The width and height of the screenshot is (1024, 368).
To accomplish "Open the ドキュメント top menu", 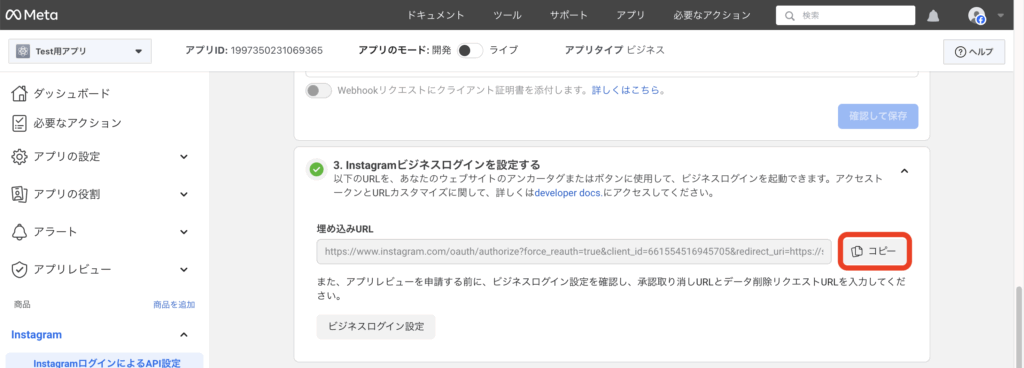I will coord(435,15).
